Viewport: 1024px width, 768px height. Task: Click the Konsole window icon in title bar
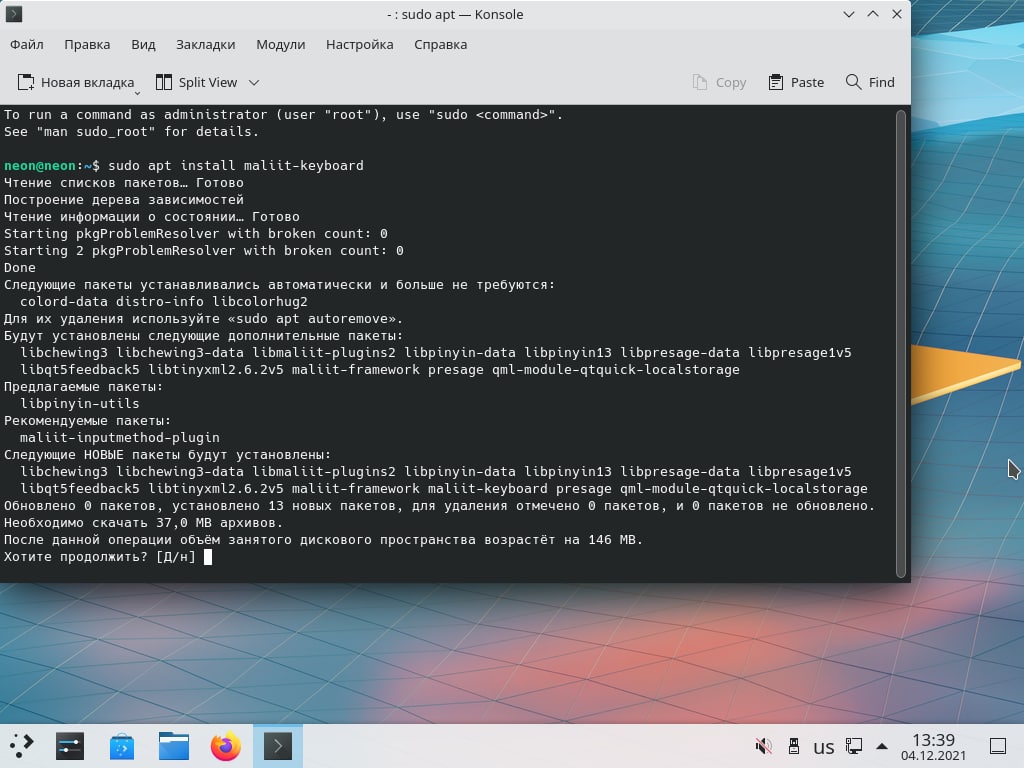pos(14,14)
